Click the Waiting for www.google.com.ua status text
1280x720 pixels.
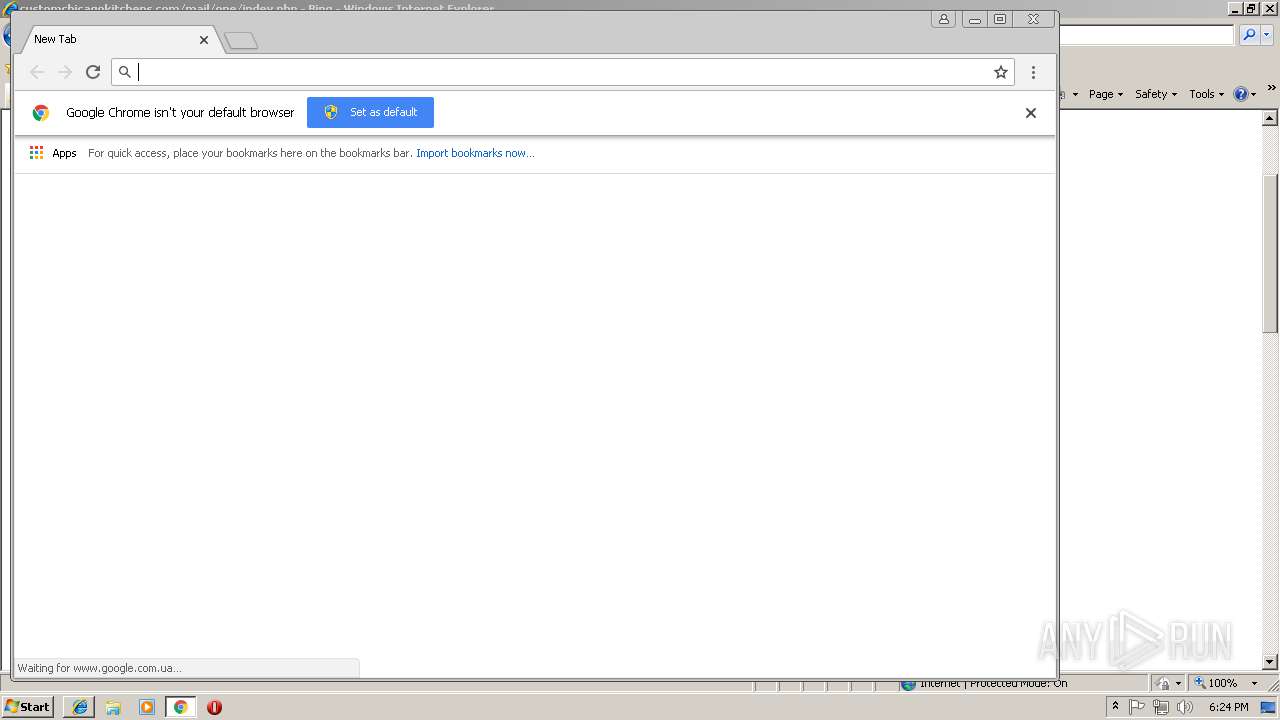tap(99, 668)
